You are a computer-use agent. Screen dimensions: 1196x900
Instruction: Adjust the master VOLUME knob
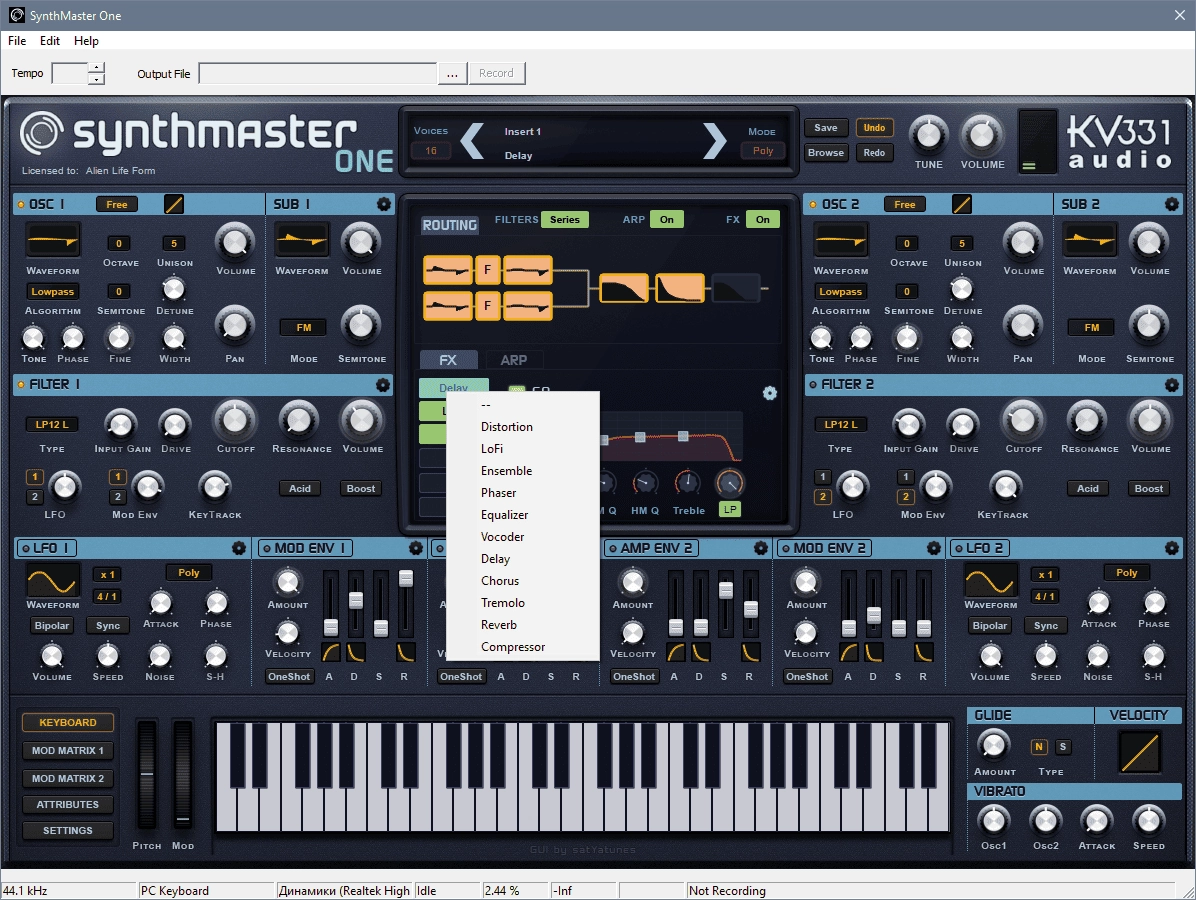tap(982, 136)
